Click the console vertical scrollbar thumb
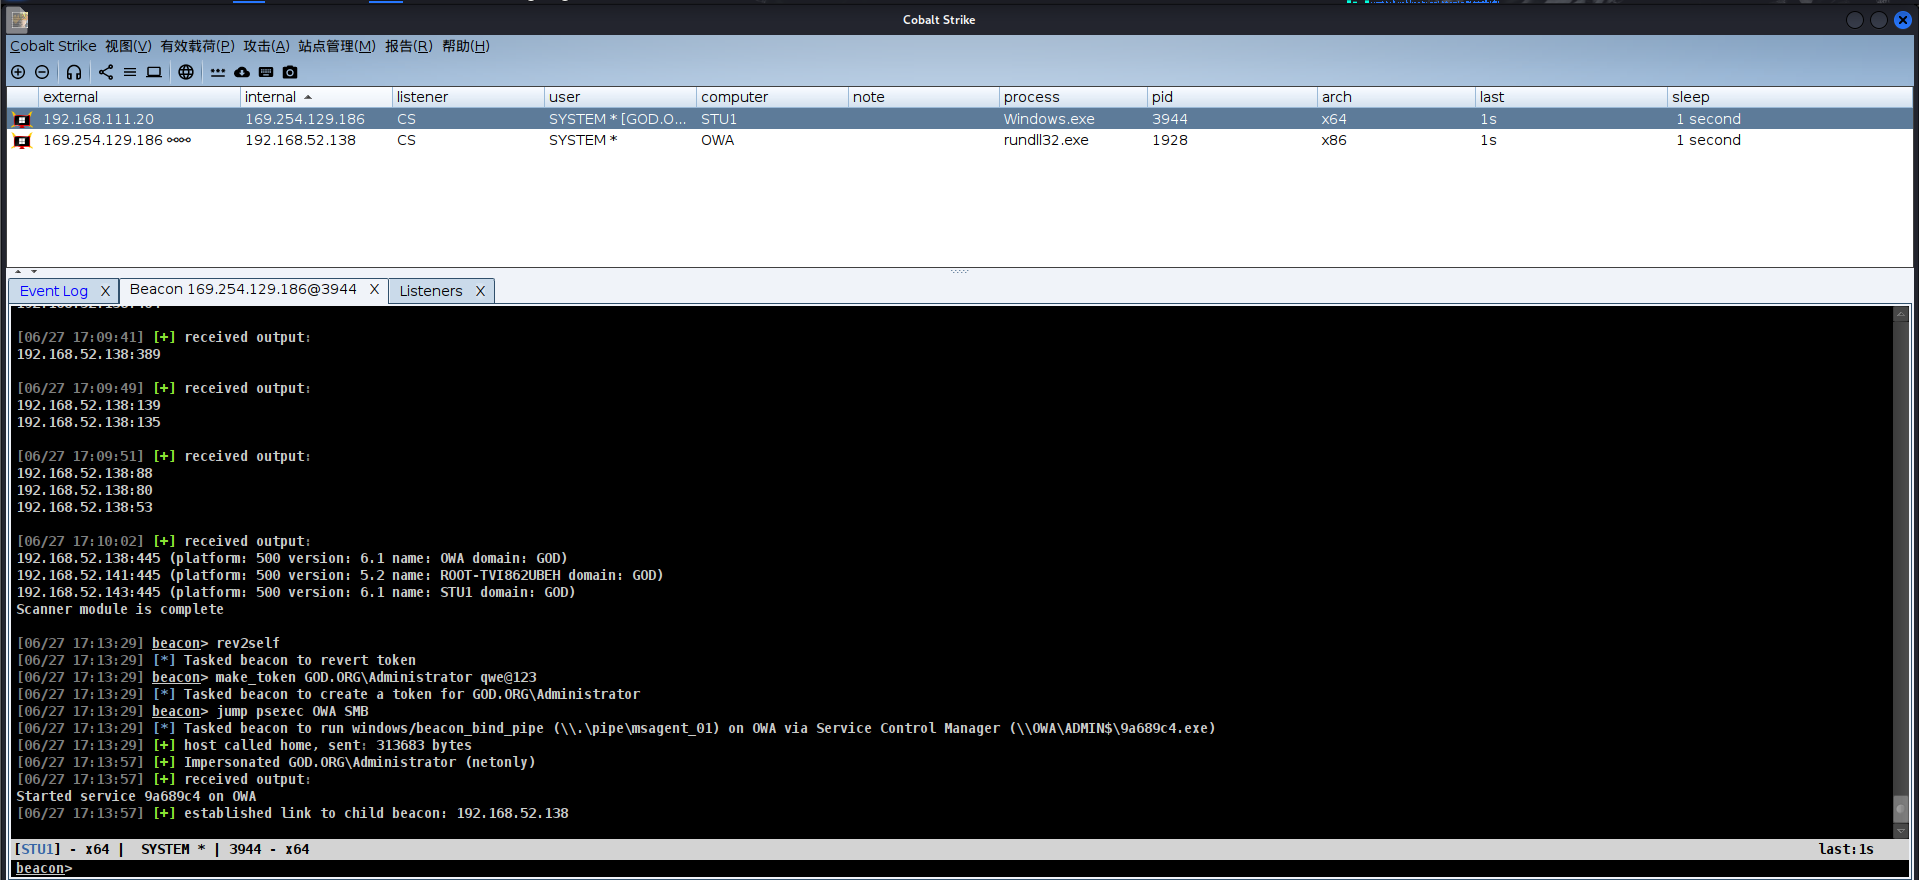1919x880 pixels. (x=1901, y=808)
